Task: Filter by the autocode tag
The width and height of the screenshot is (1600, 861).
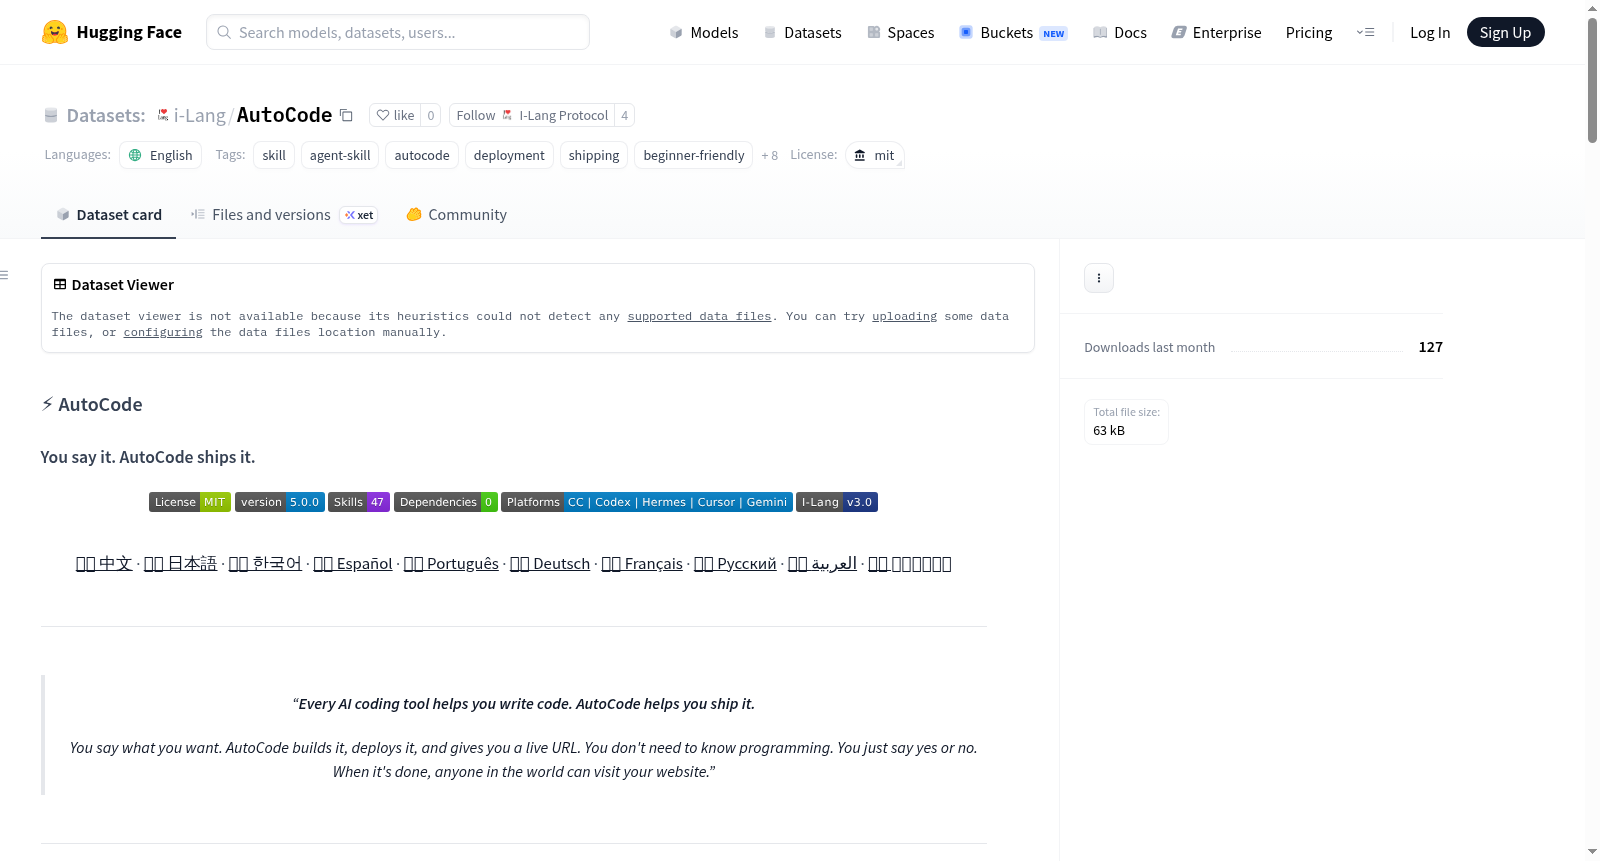Action: click(422, 155)
